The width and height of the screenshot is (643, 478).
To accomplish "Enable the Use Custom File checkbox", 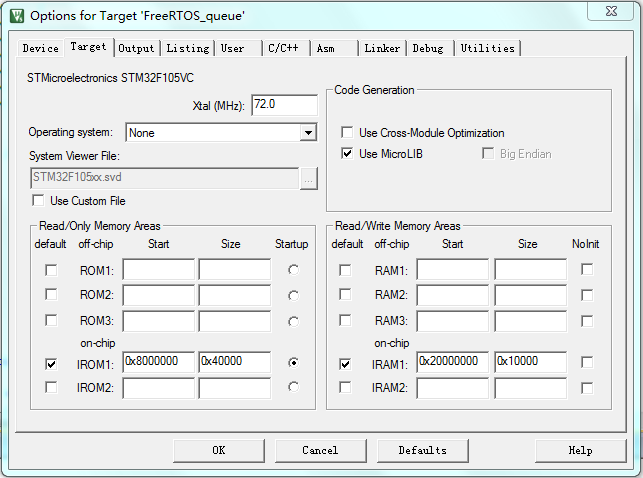I will coord(38,201).
